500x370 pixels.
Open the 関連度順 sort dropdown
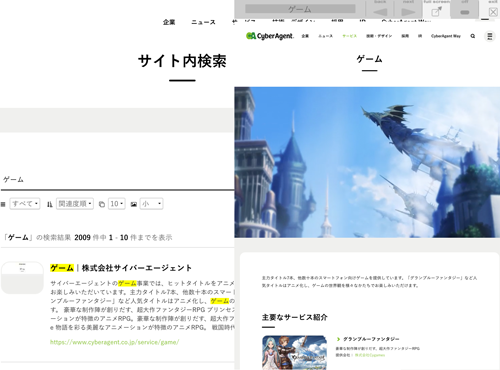pyautogui.click(x=75, y=204)
